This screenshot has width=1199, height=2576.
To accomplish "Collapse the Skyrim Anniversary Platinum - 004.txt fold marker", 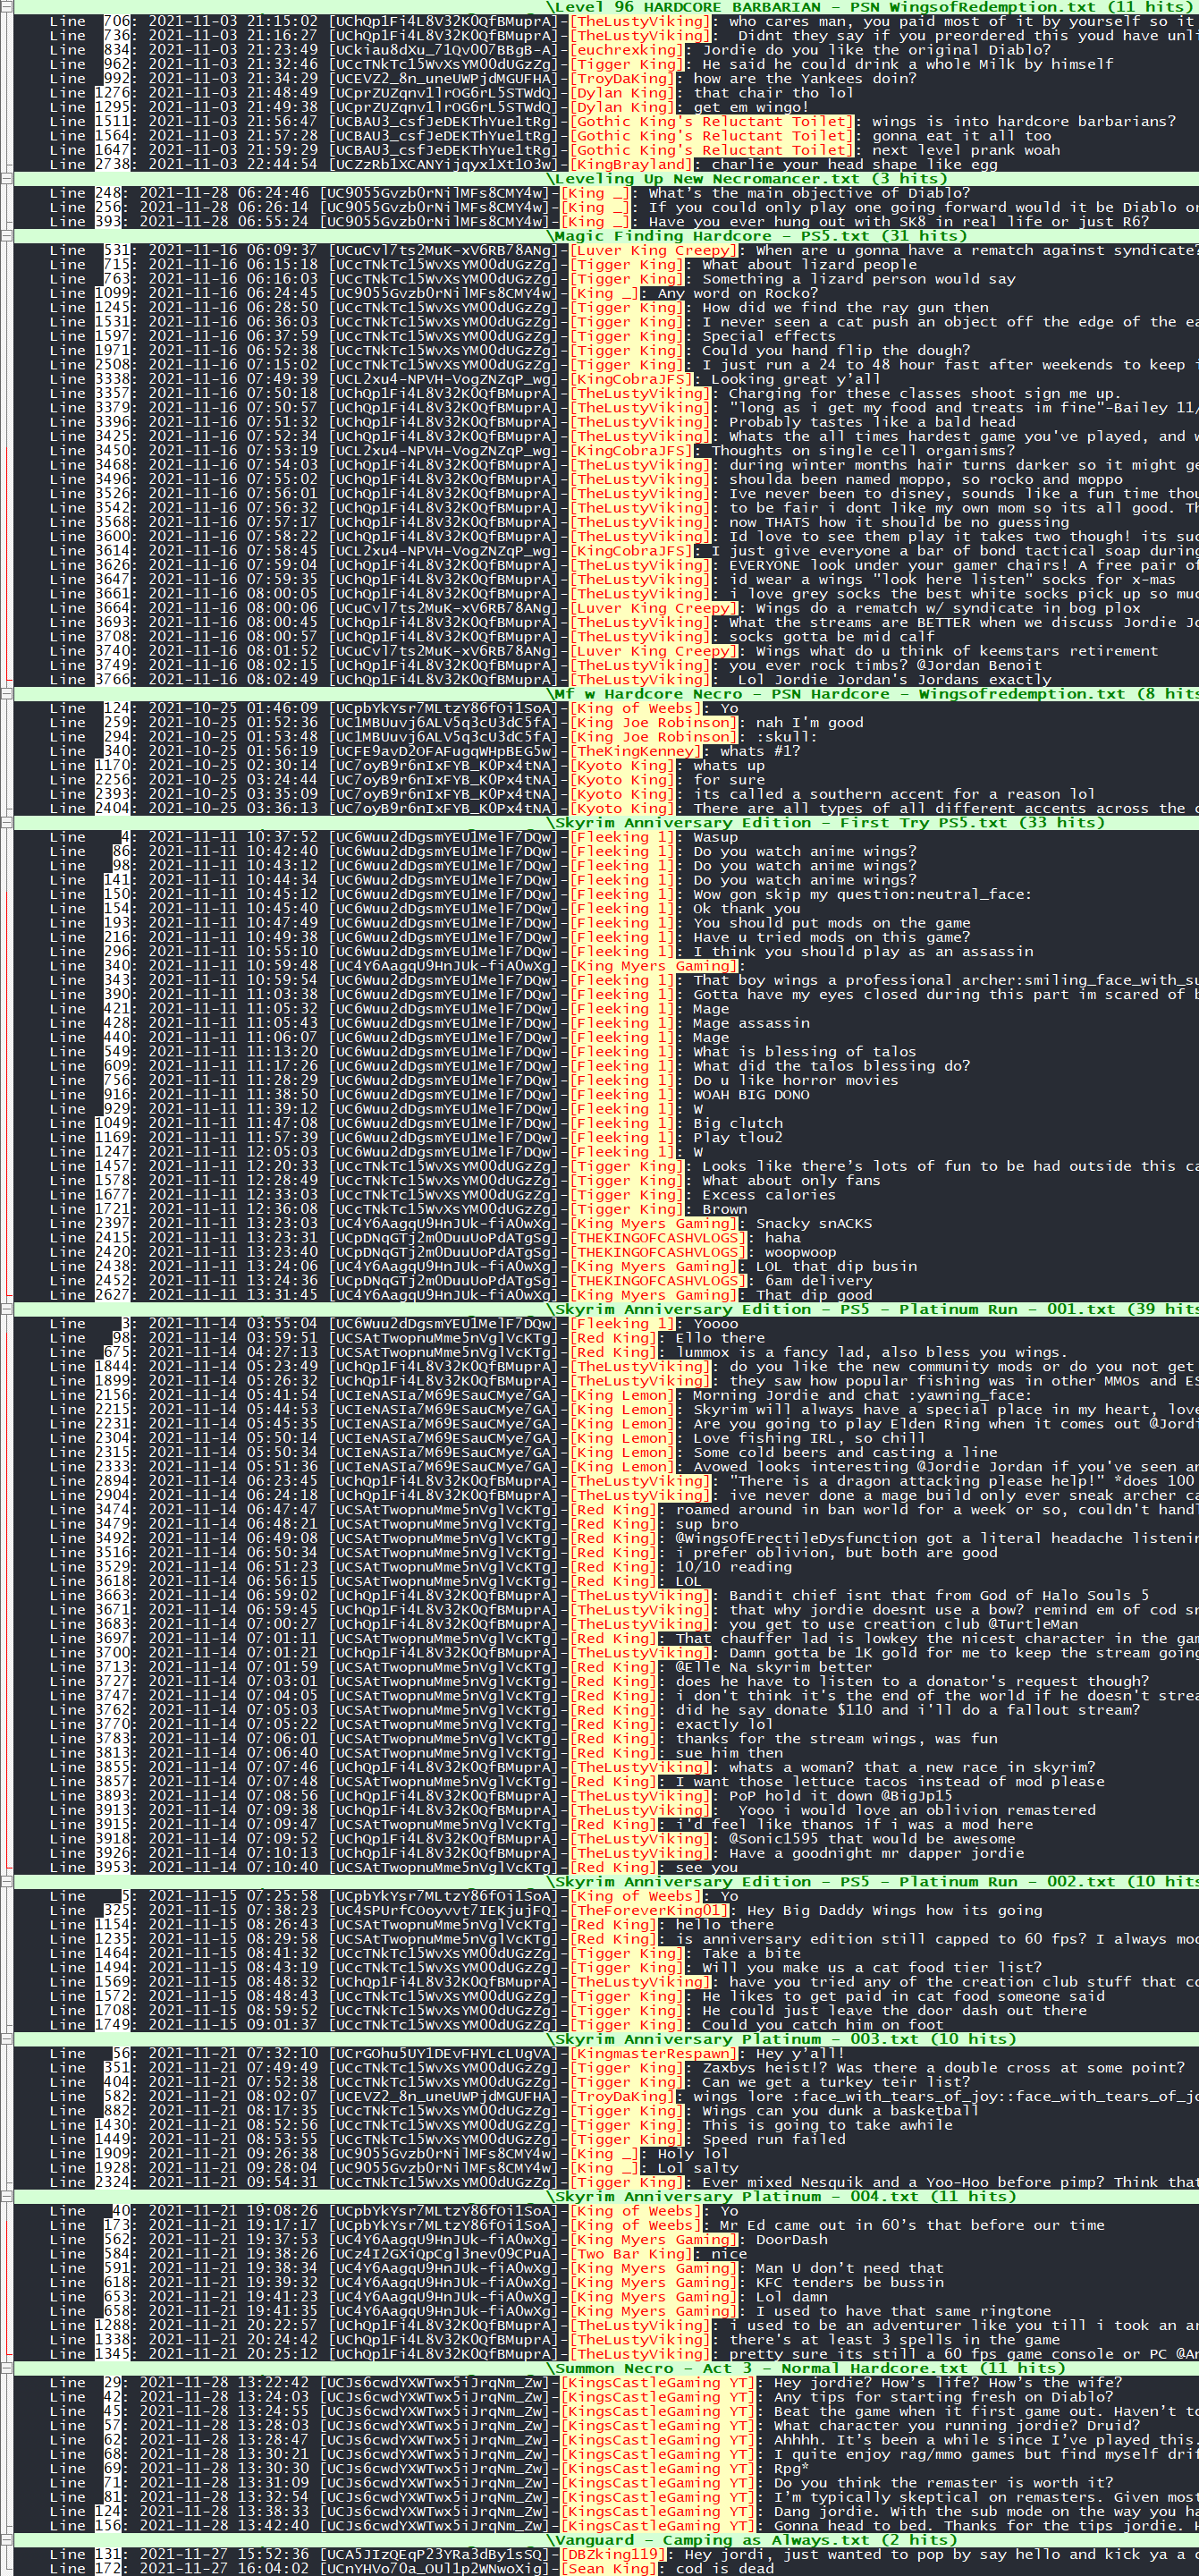I will tap(6, 2196).
